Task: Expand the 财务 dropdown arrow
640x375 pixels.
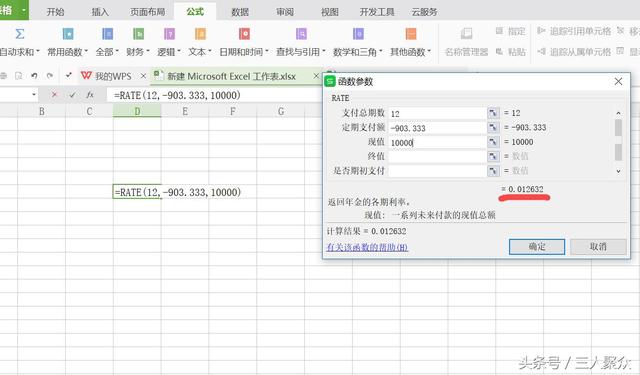Action: pyautogui.click(x=148, y=51)
